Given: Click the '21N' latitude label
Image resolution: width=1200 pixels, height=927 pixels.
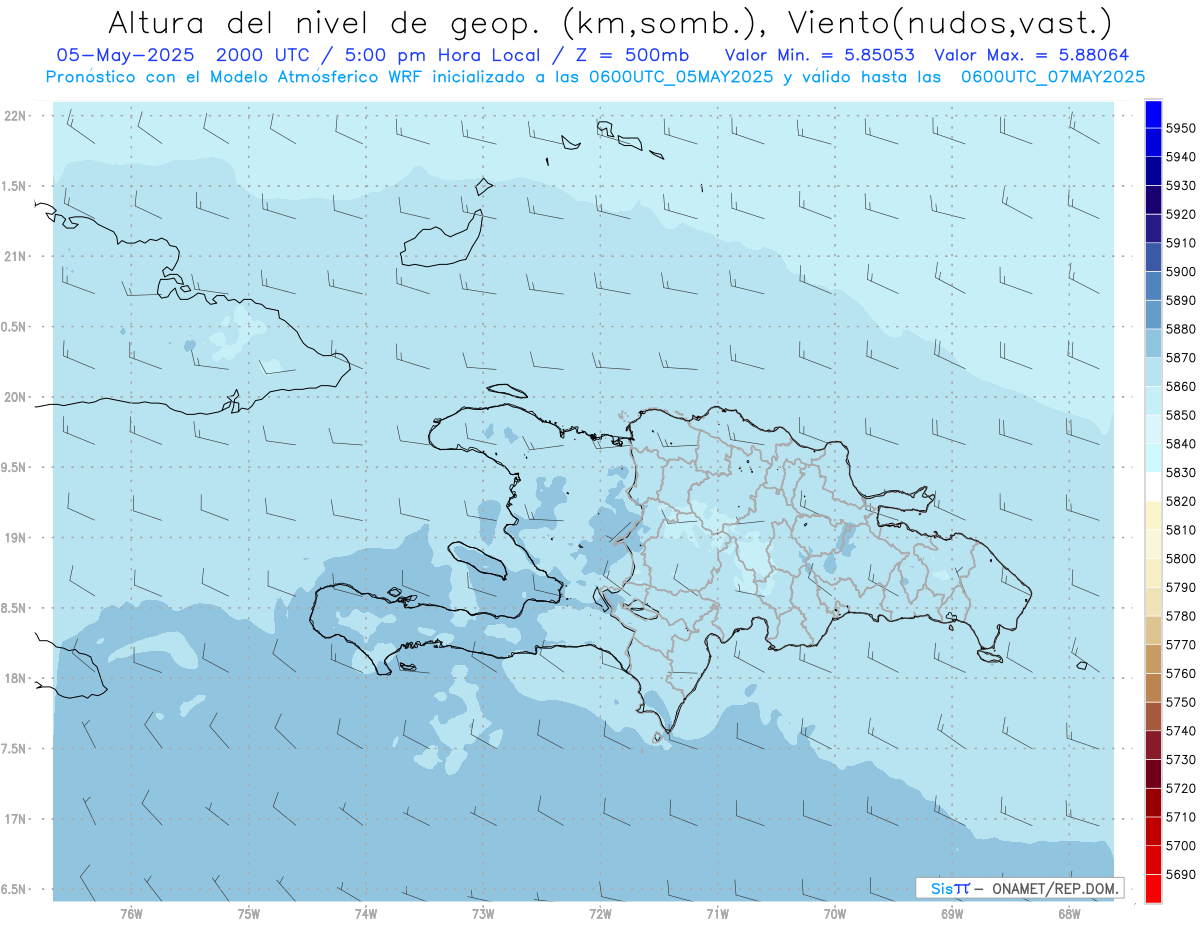Looking at the screenshot, I should (x=15, y=257).
